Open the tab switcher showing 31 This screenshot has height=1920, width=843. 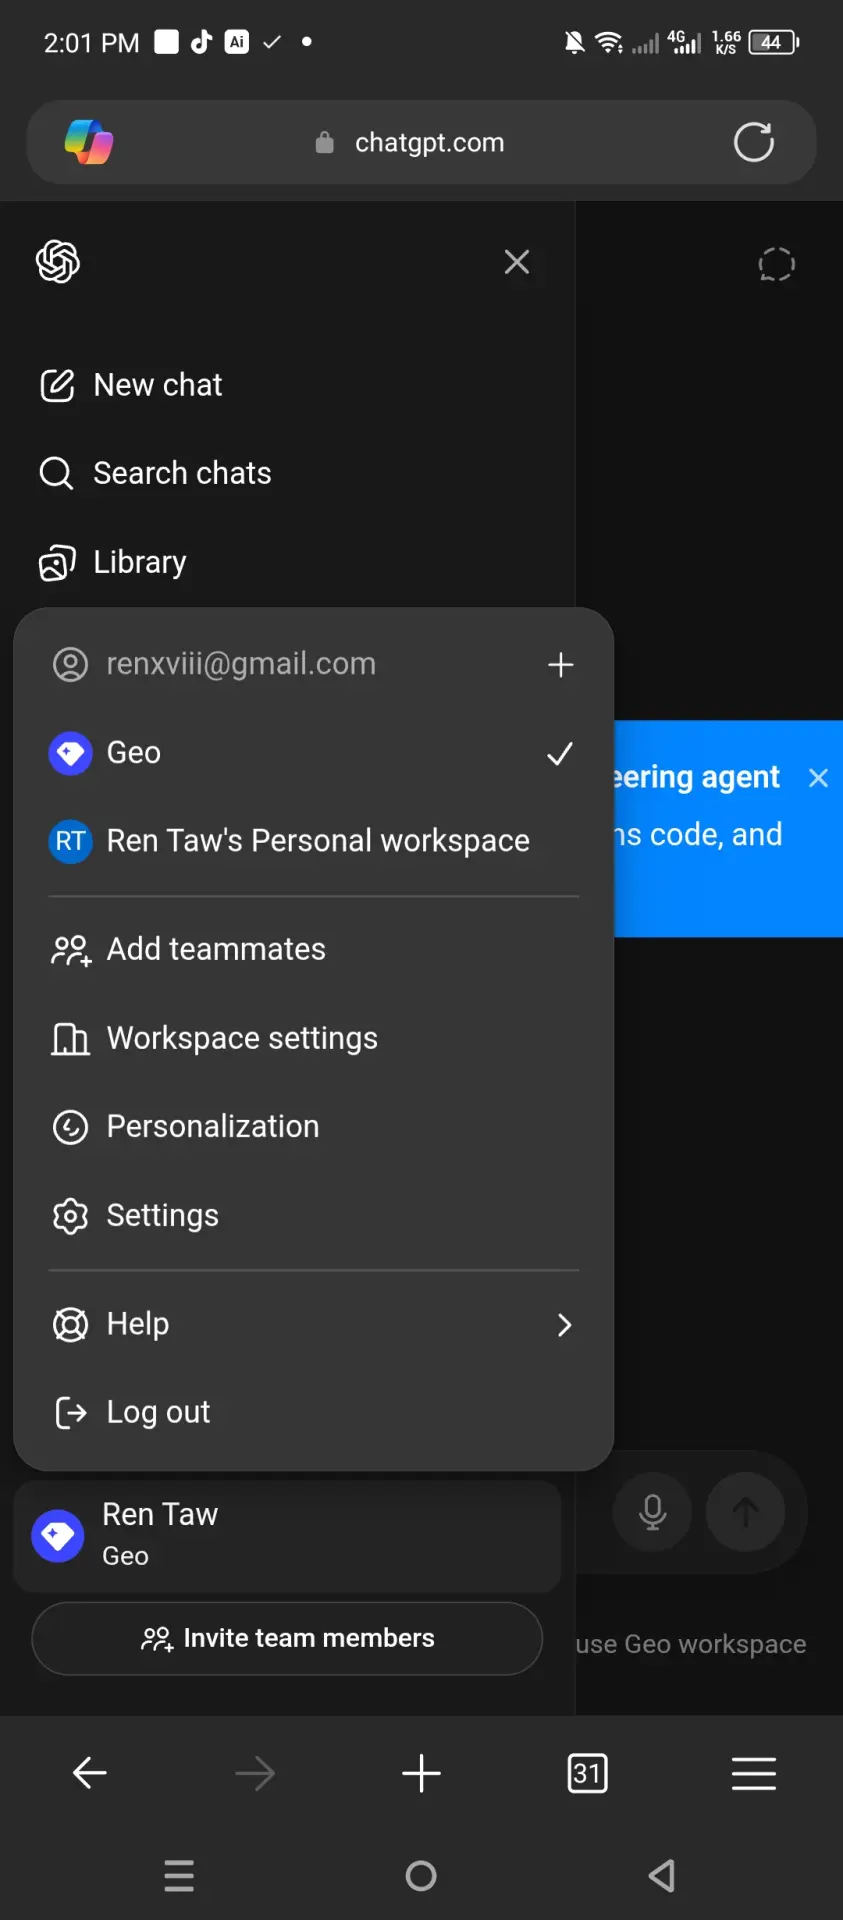coord(587,1773)
